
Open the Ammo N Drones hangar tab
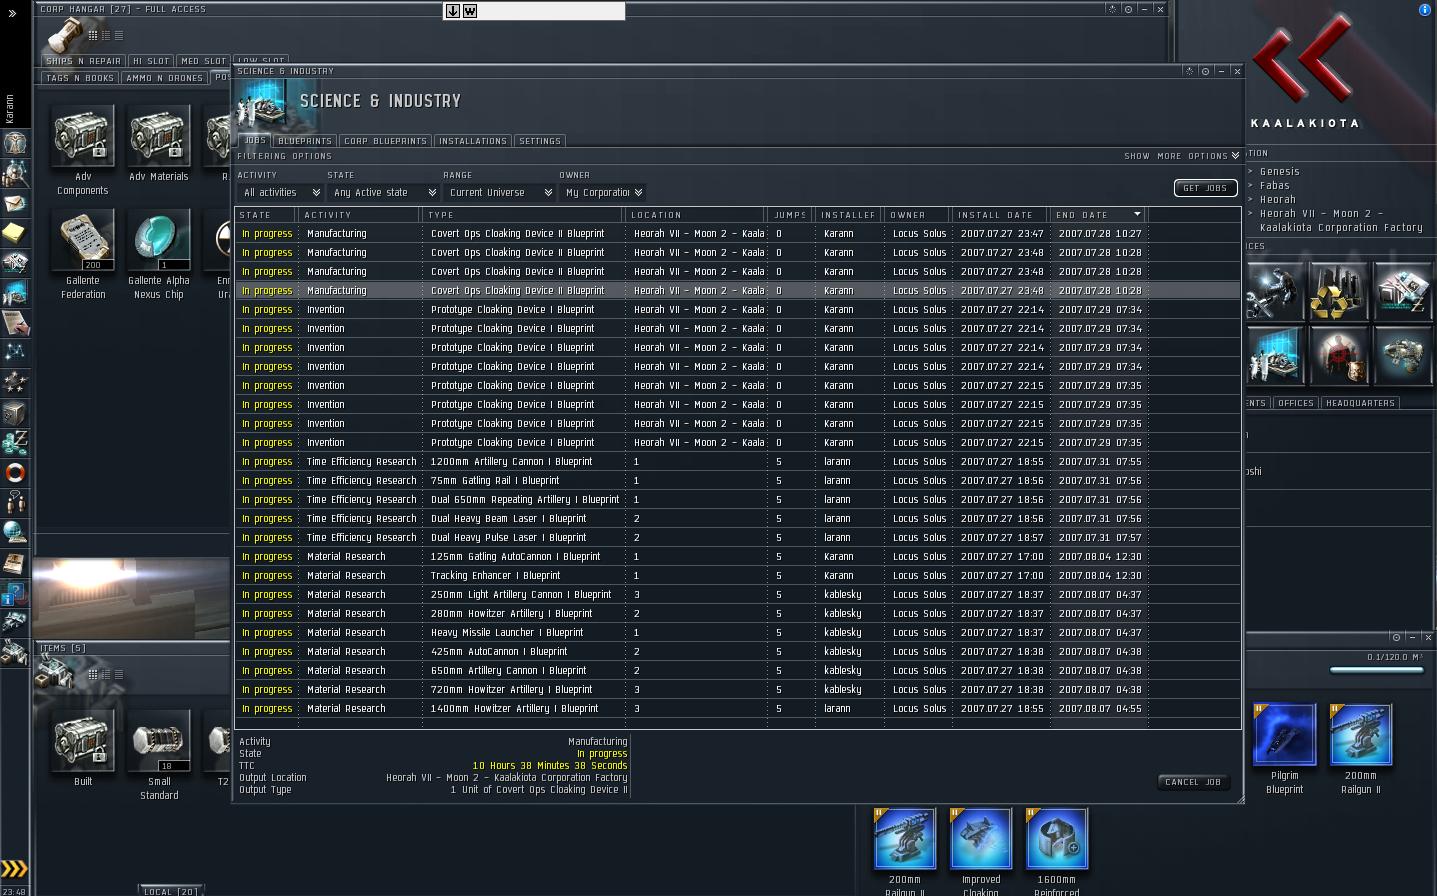[166, 78]
